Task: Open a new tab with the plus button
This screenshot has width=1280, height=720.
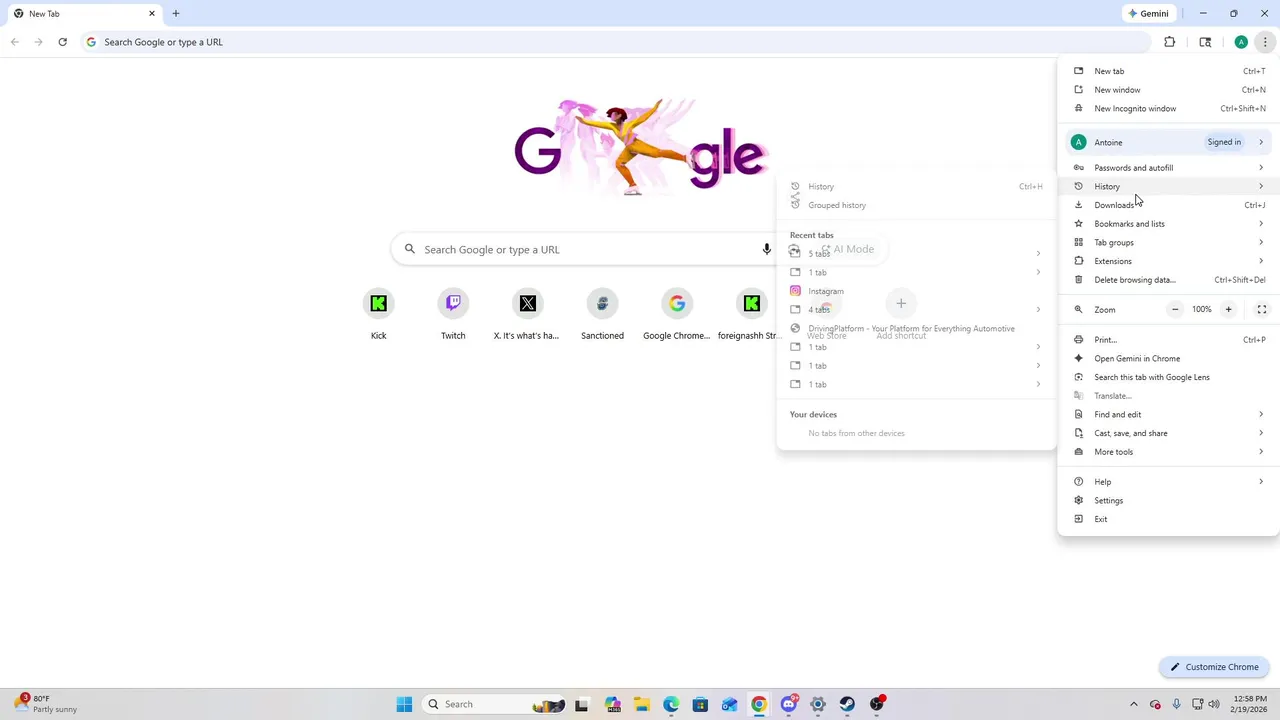Action: (x=176, y=13)
